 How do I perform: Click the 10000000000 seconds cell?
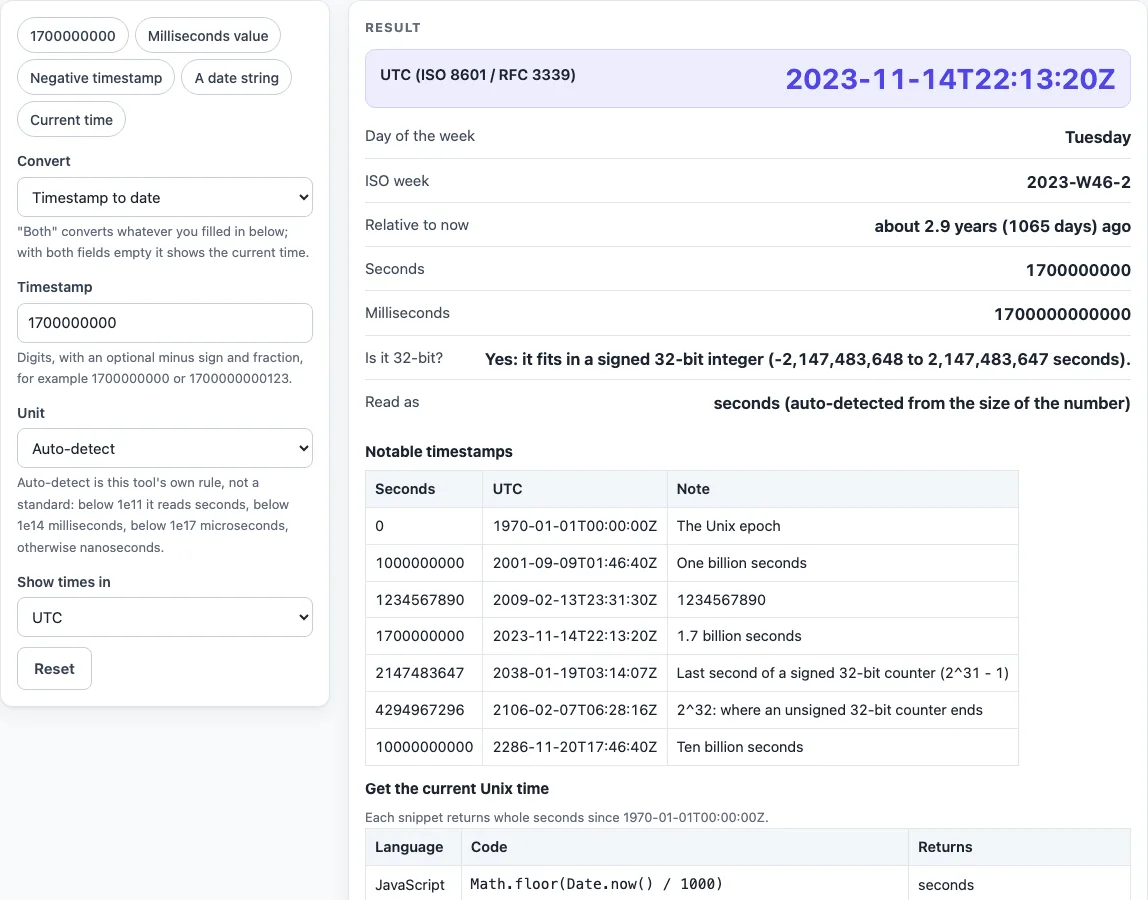[424, 747]
